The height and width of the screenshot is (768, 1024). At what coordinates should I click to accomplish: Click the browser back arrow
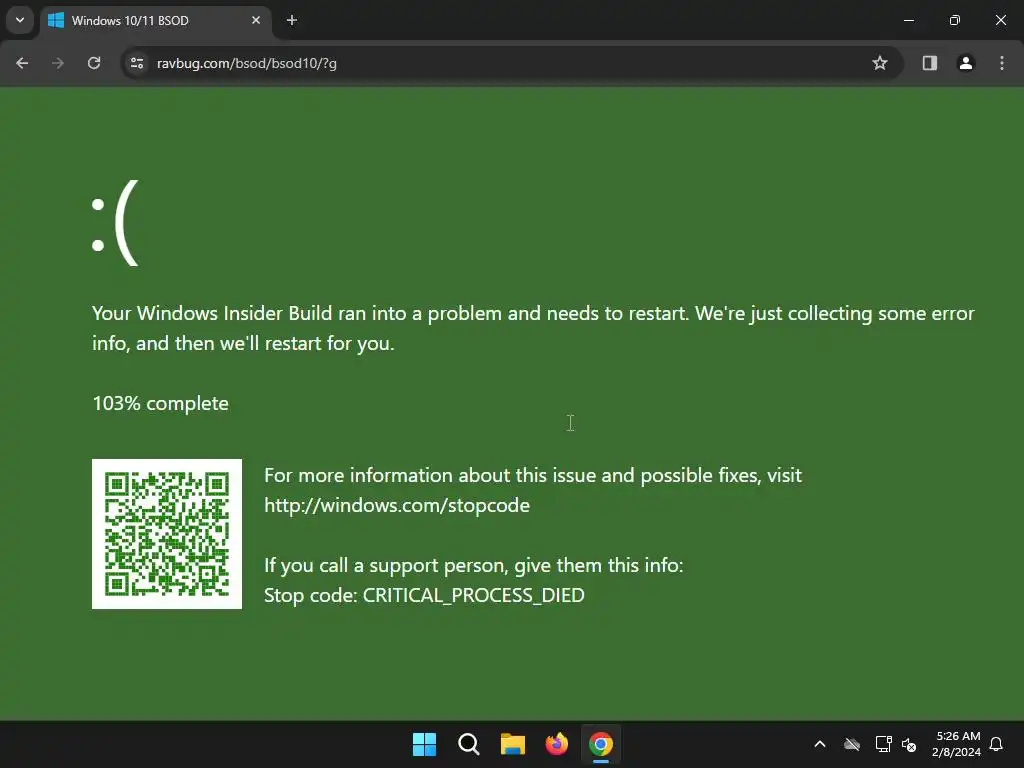tap(22, 63)
